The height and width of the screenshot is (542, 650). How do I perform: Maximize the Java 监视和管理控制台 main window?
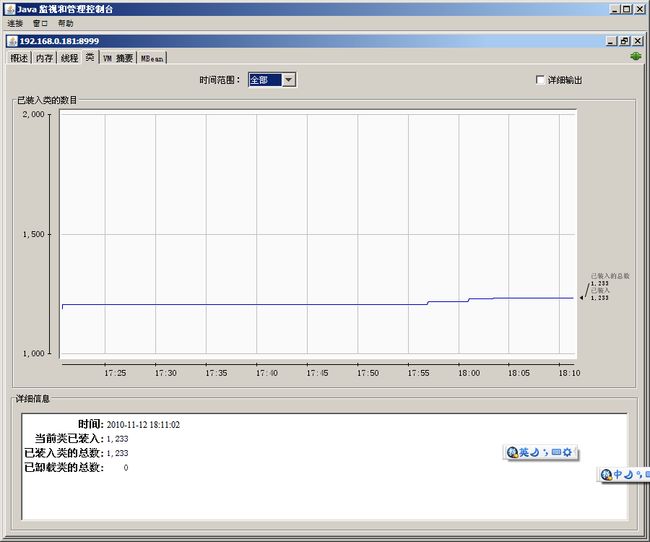click(627, 9)
